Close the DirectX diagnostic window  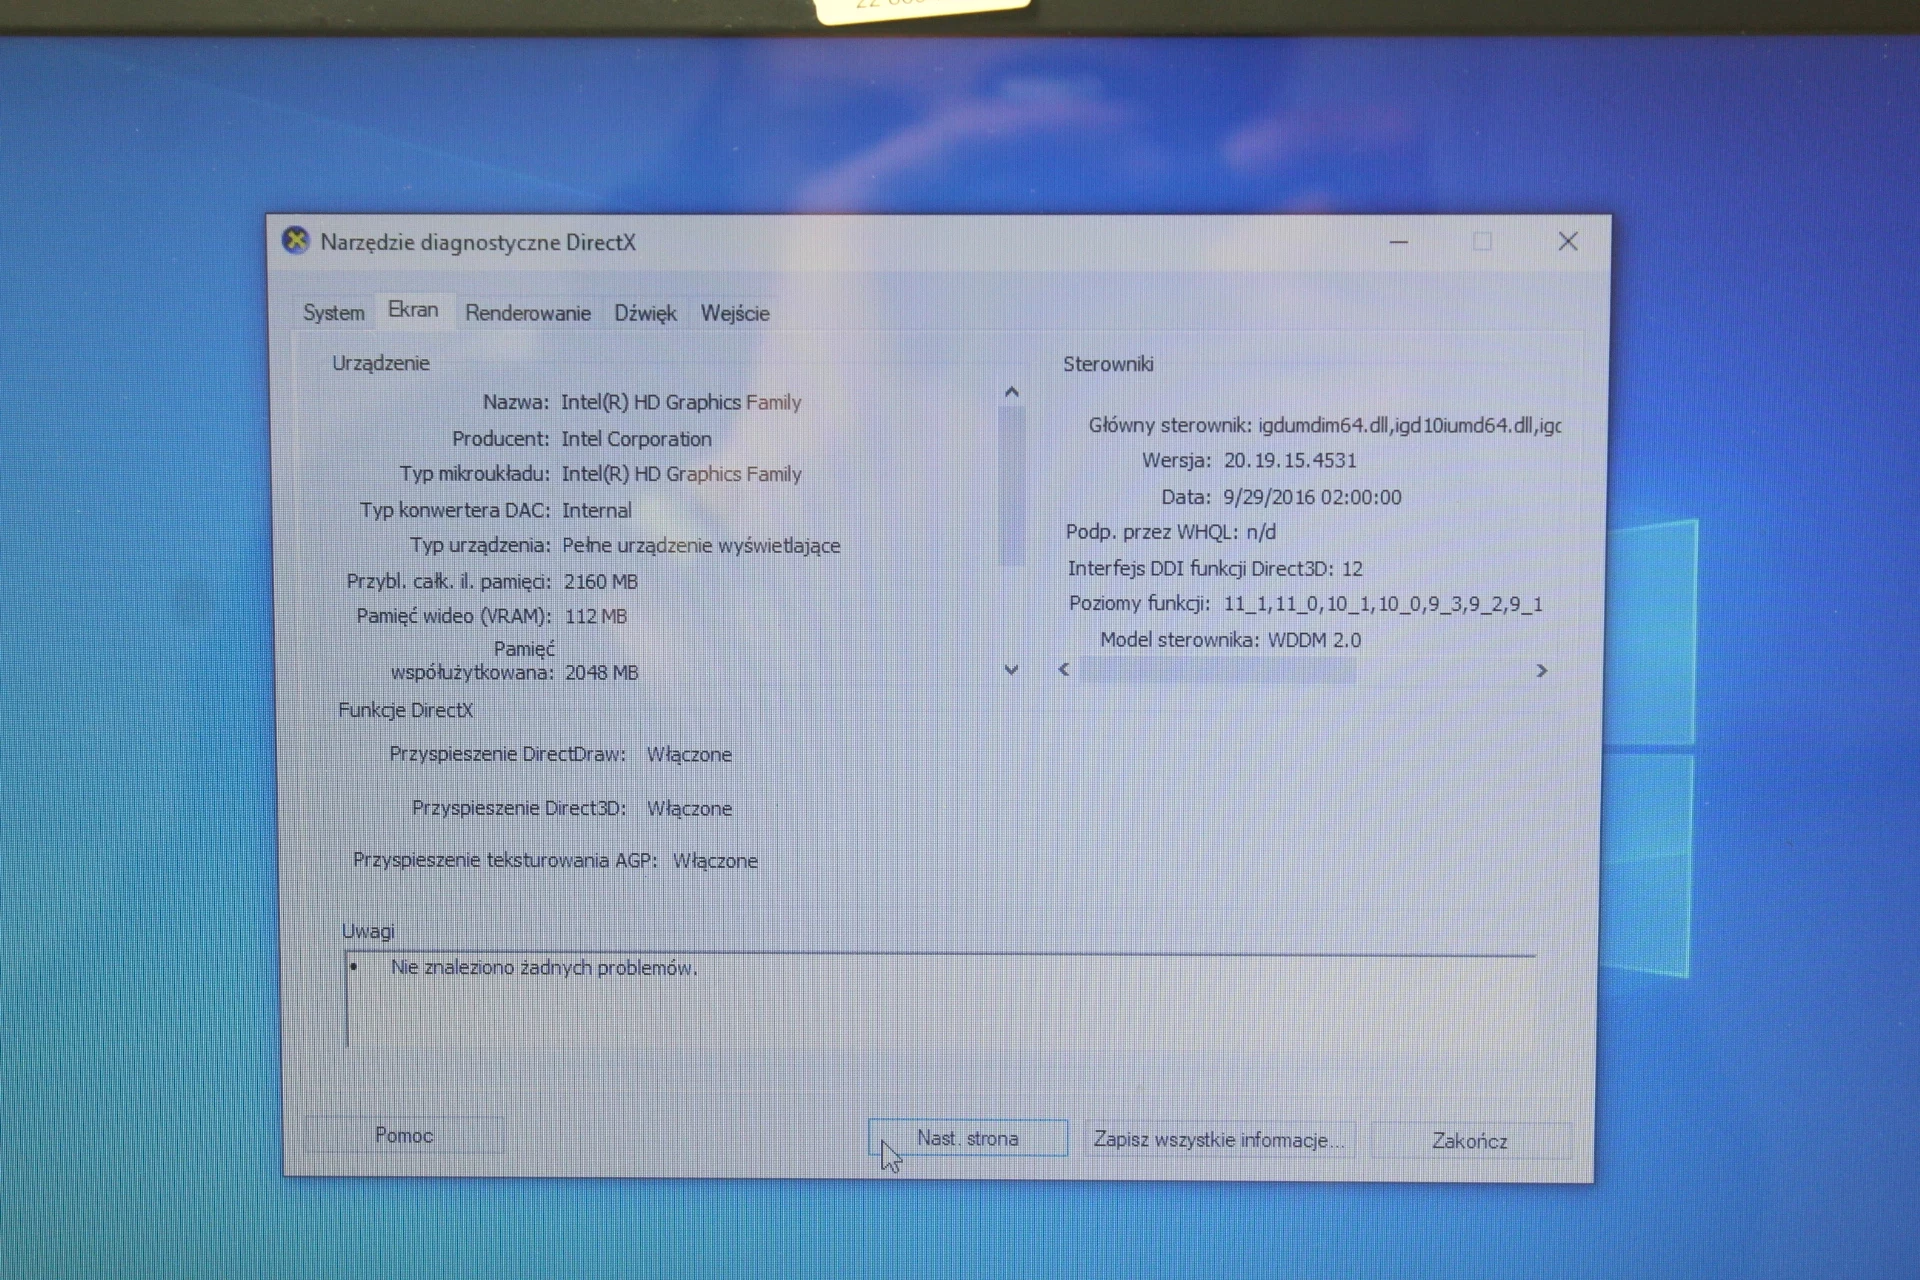[1568, 241]
